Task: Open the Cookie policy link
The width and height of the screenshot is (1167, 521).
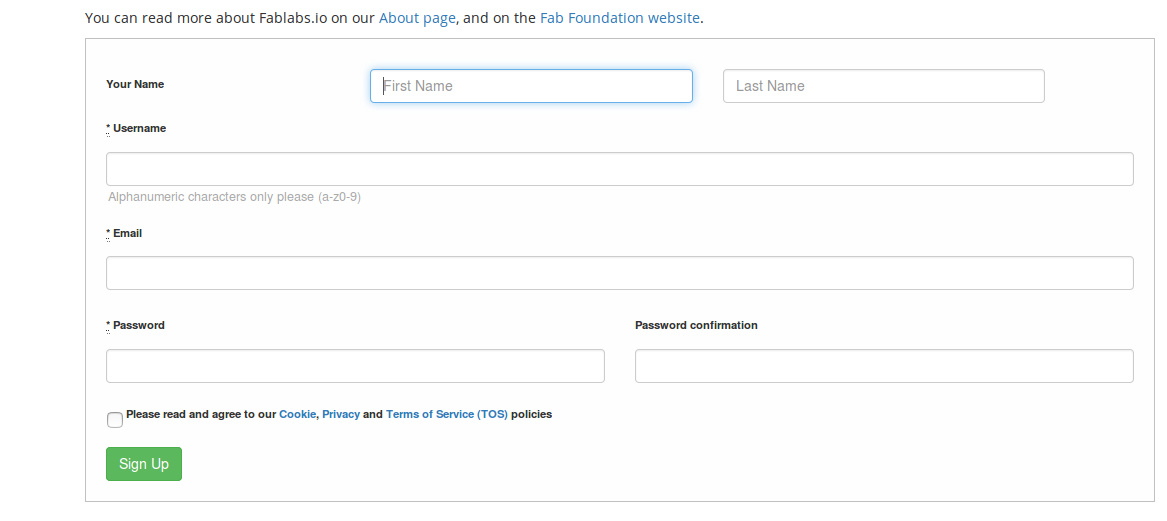Action: point(298,414)
